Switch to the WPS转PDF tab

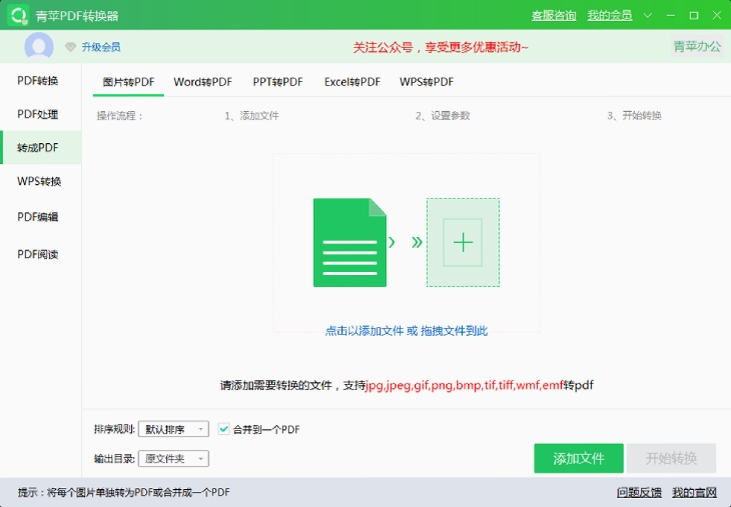pos(427,82)
